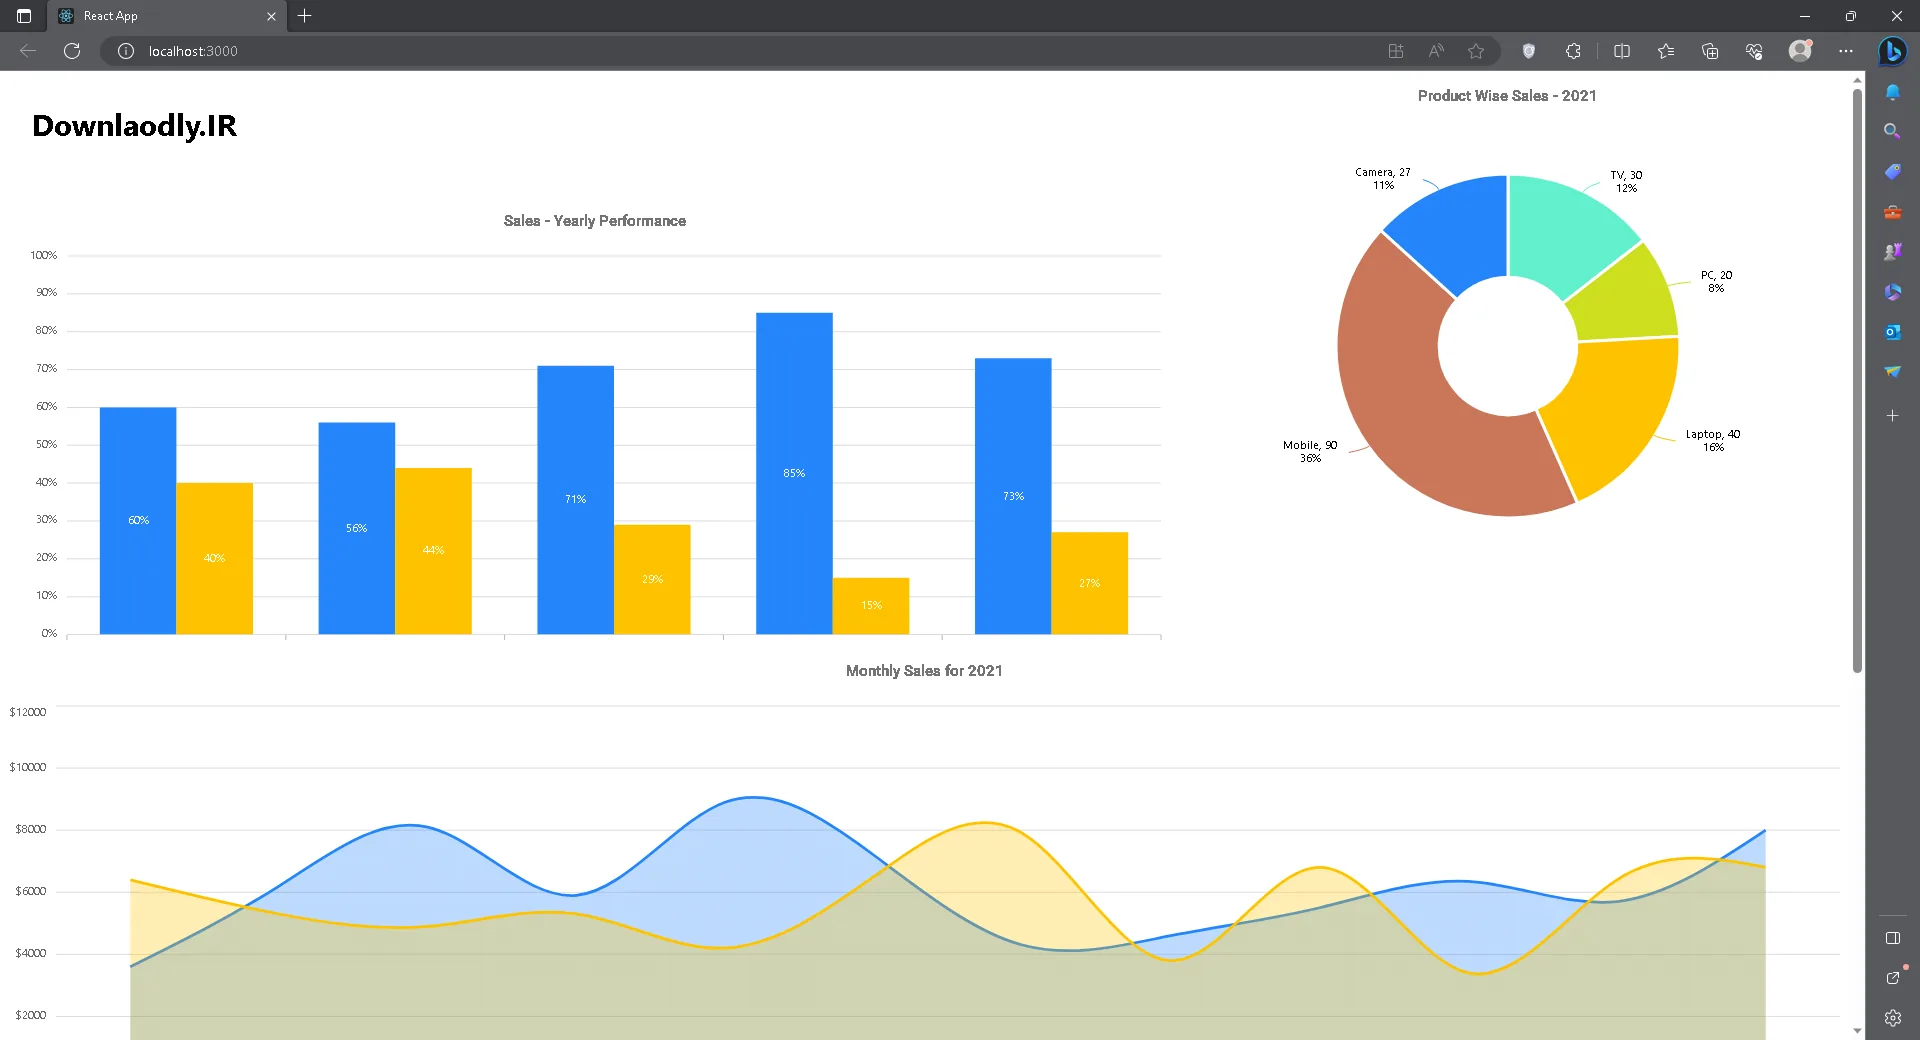The image size is (1920, 1040).
Task: Open tab actions menu button
Action: click(x=24, y=16)
